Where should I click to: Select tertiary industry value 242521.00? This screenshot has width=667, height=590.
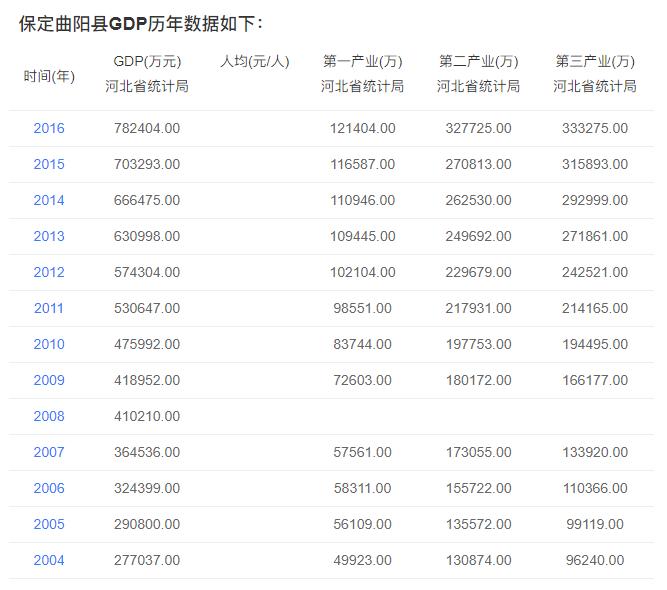(x=595, y=272)
